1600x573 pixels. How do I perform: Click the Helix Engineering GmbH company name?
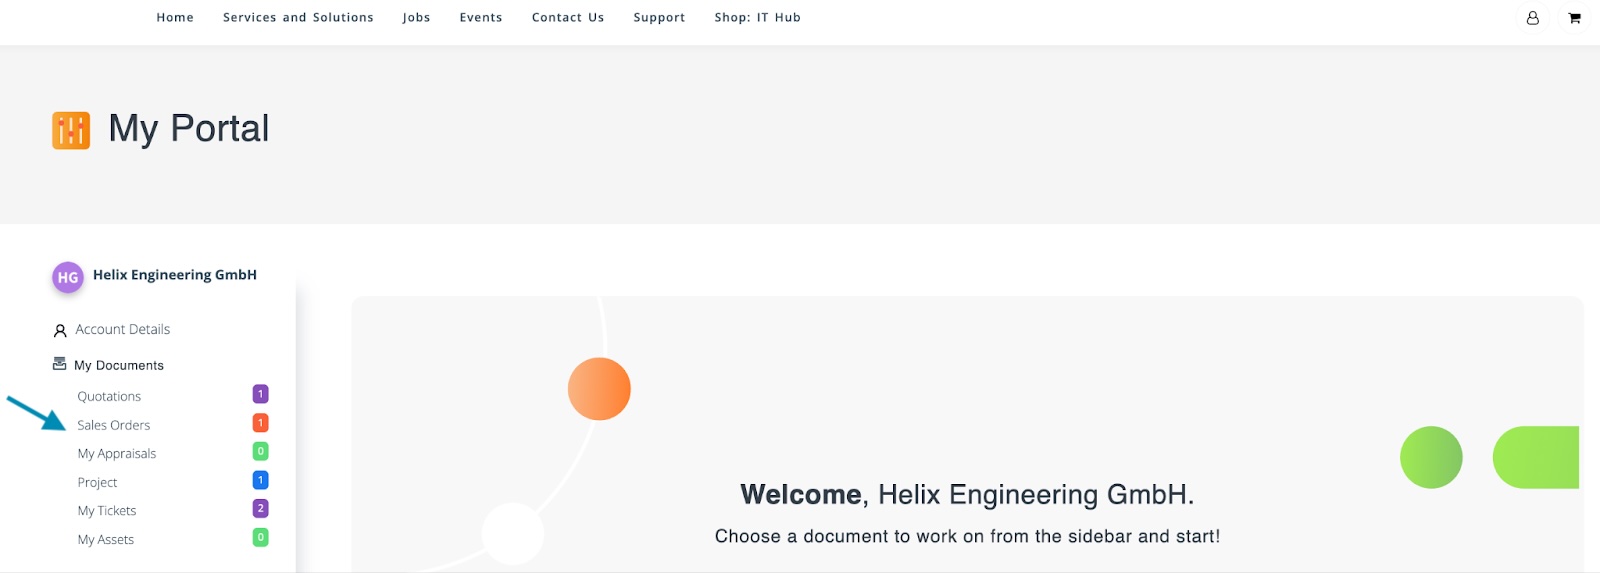(x=175, y=275)
